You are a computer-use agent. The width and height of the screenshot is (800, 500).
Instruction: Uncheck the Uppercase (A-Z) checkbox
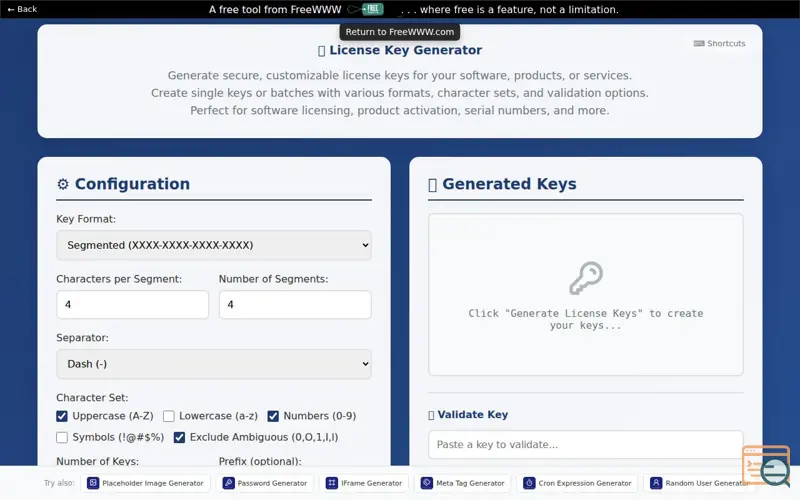[62, 416]
